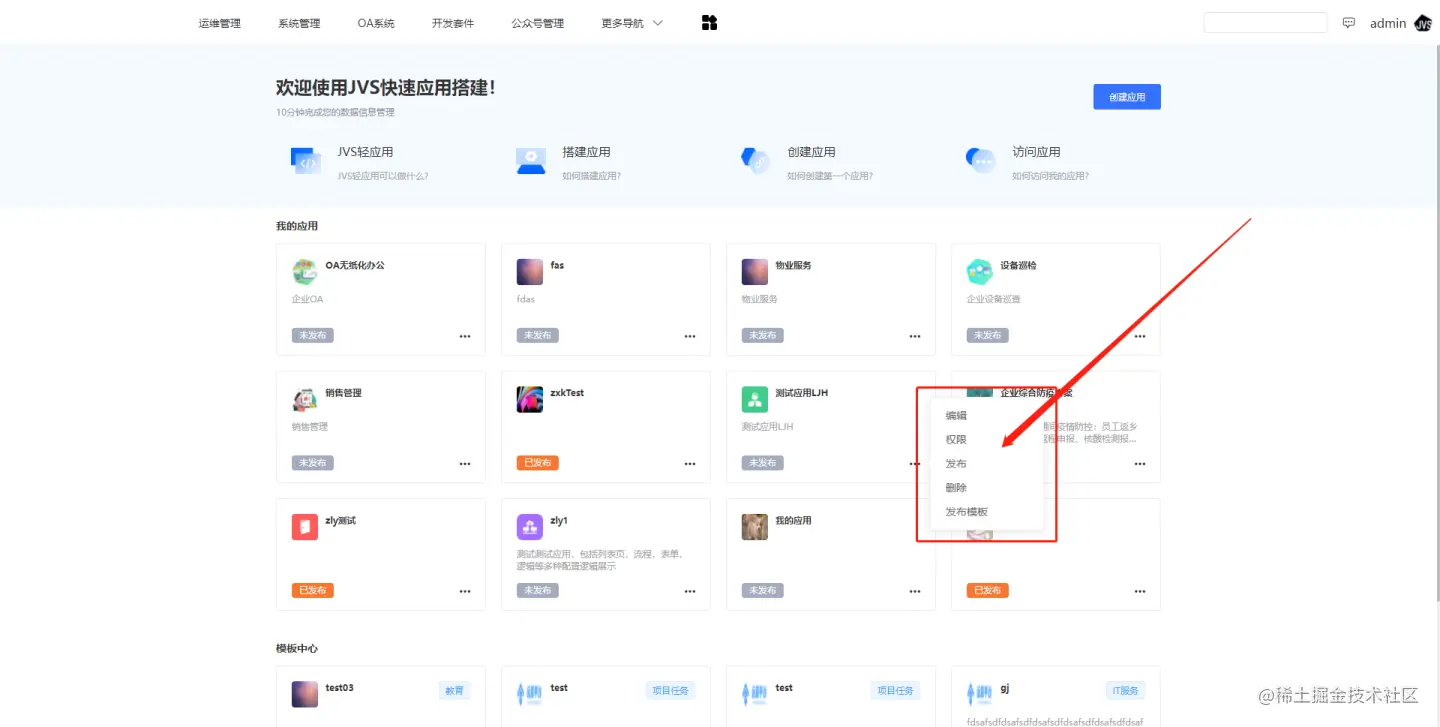
Task: Click the 物业服务 app thumbnail
Action: pos(755,272)
